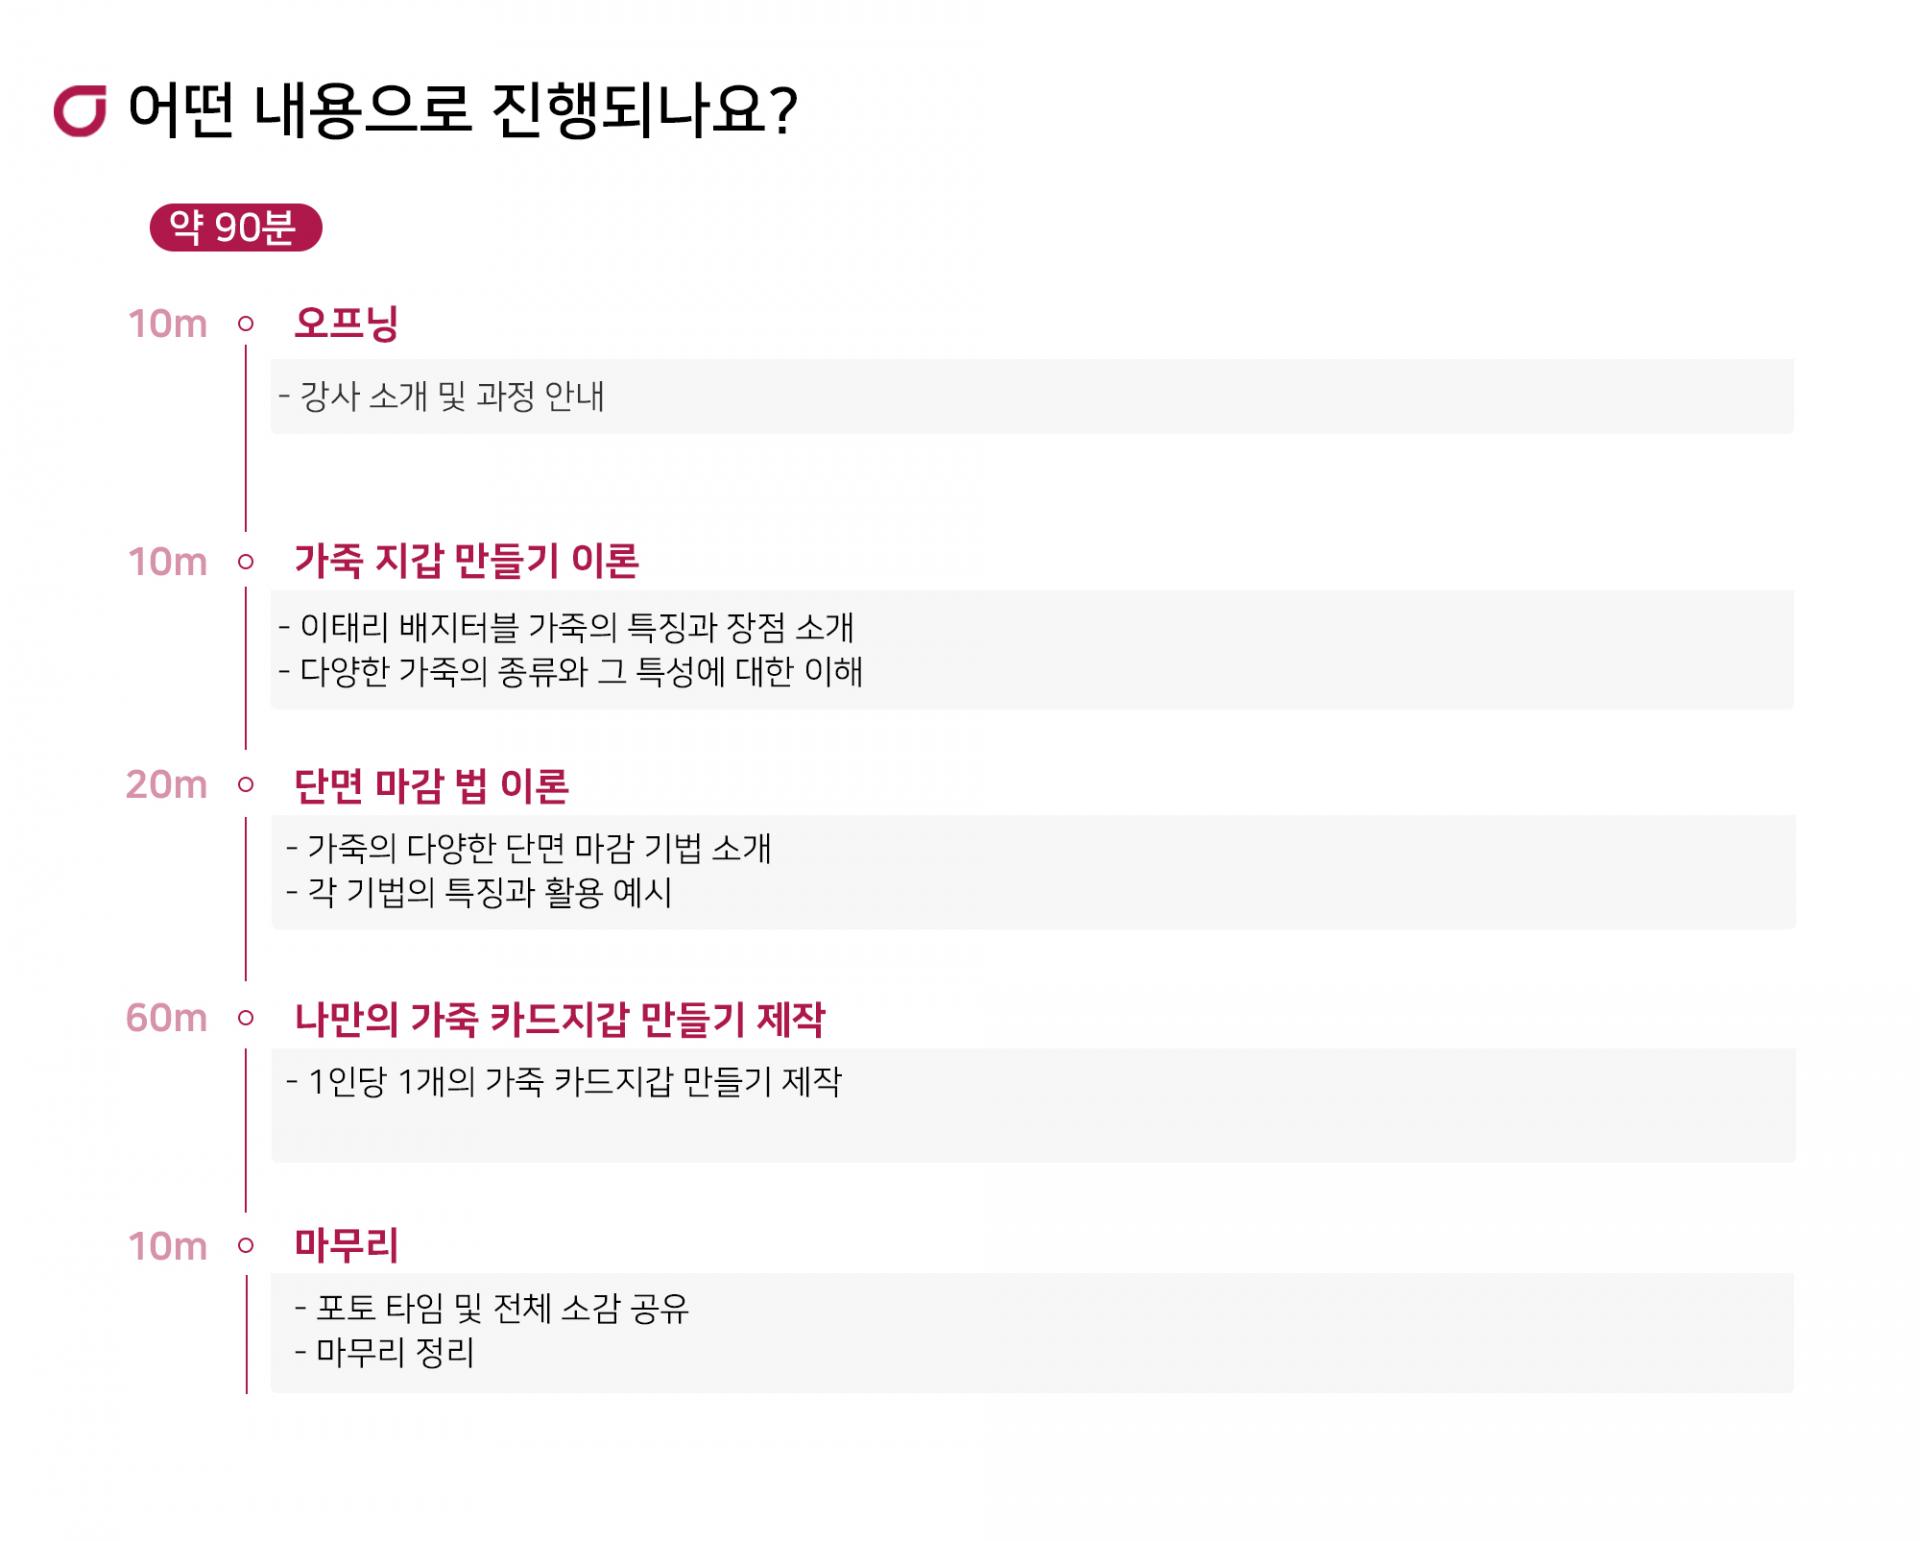1920x1541 pixels.
Task: Click the '1인당 1개의 가죽 카드지갑 만들기 제작' line
Action: point(565,1081)
